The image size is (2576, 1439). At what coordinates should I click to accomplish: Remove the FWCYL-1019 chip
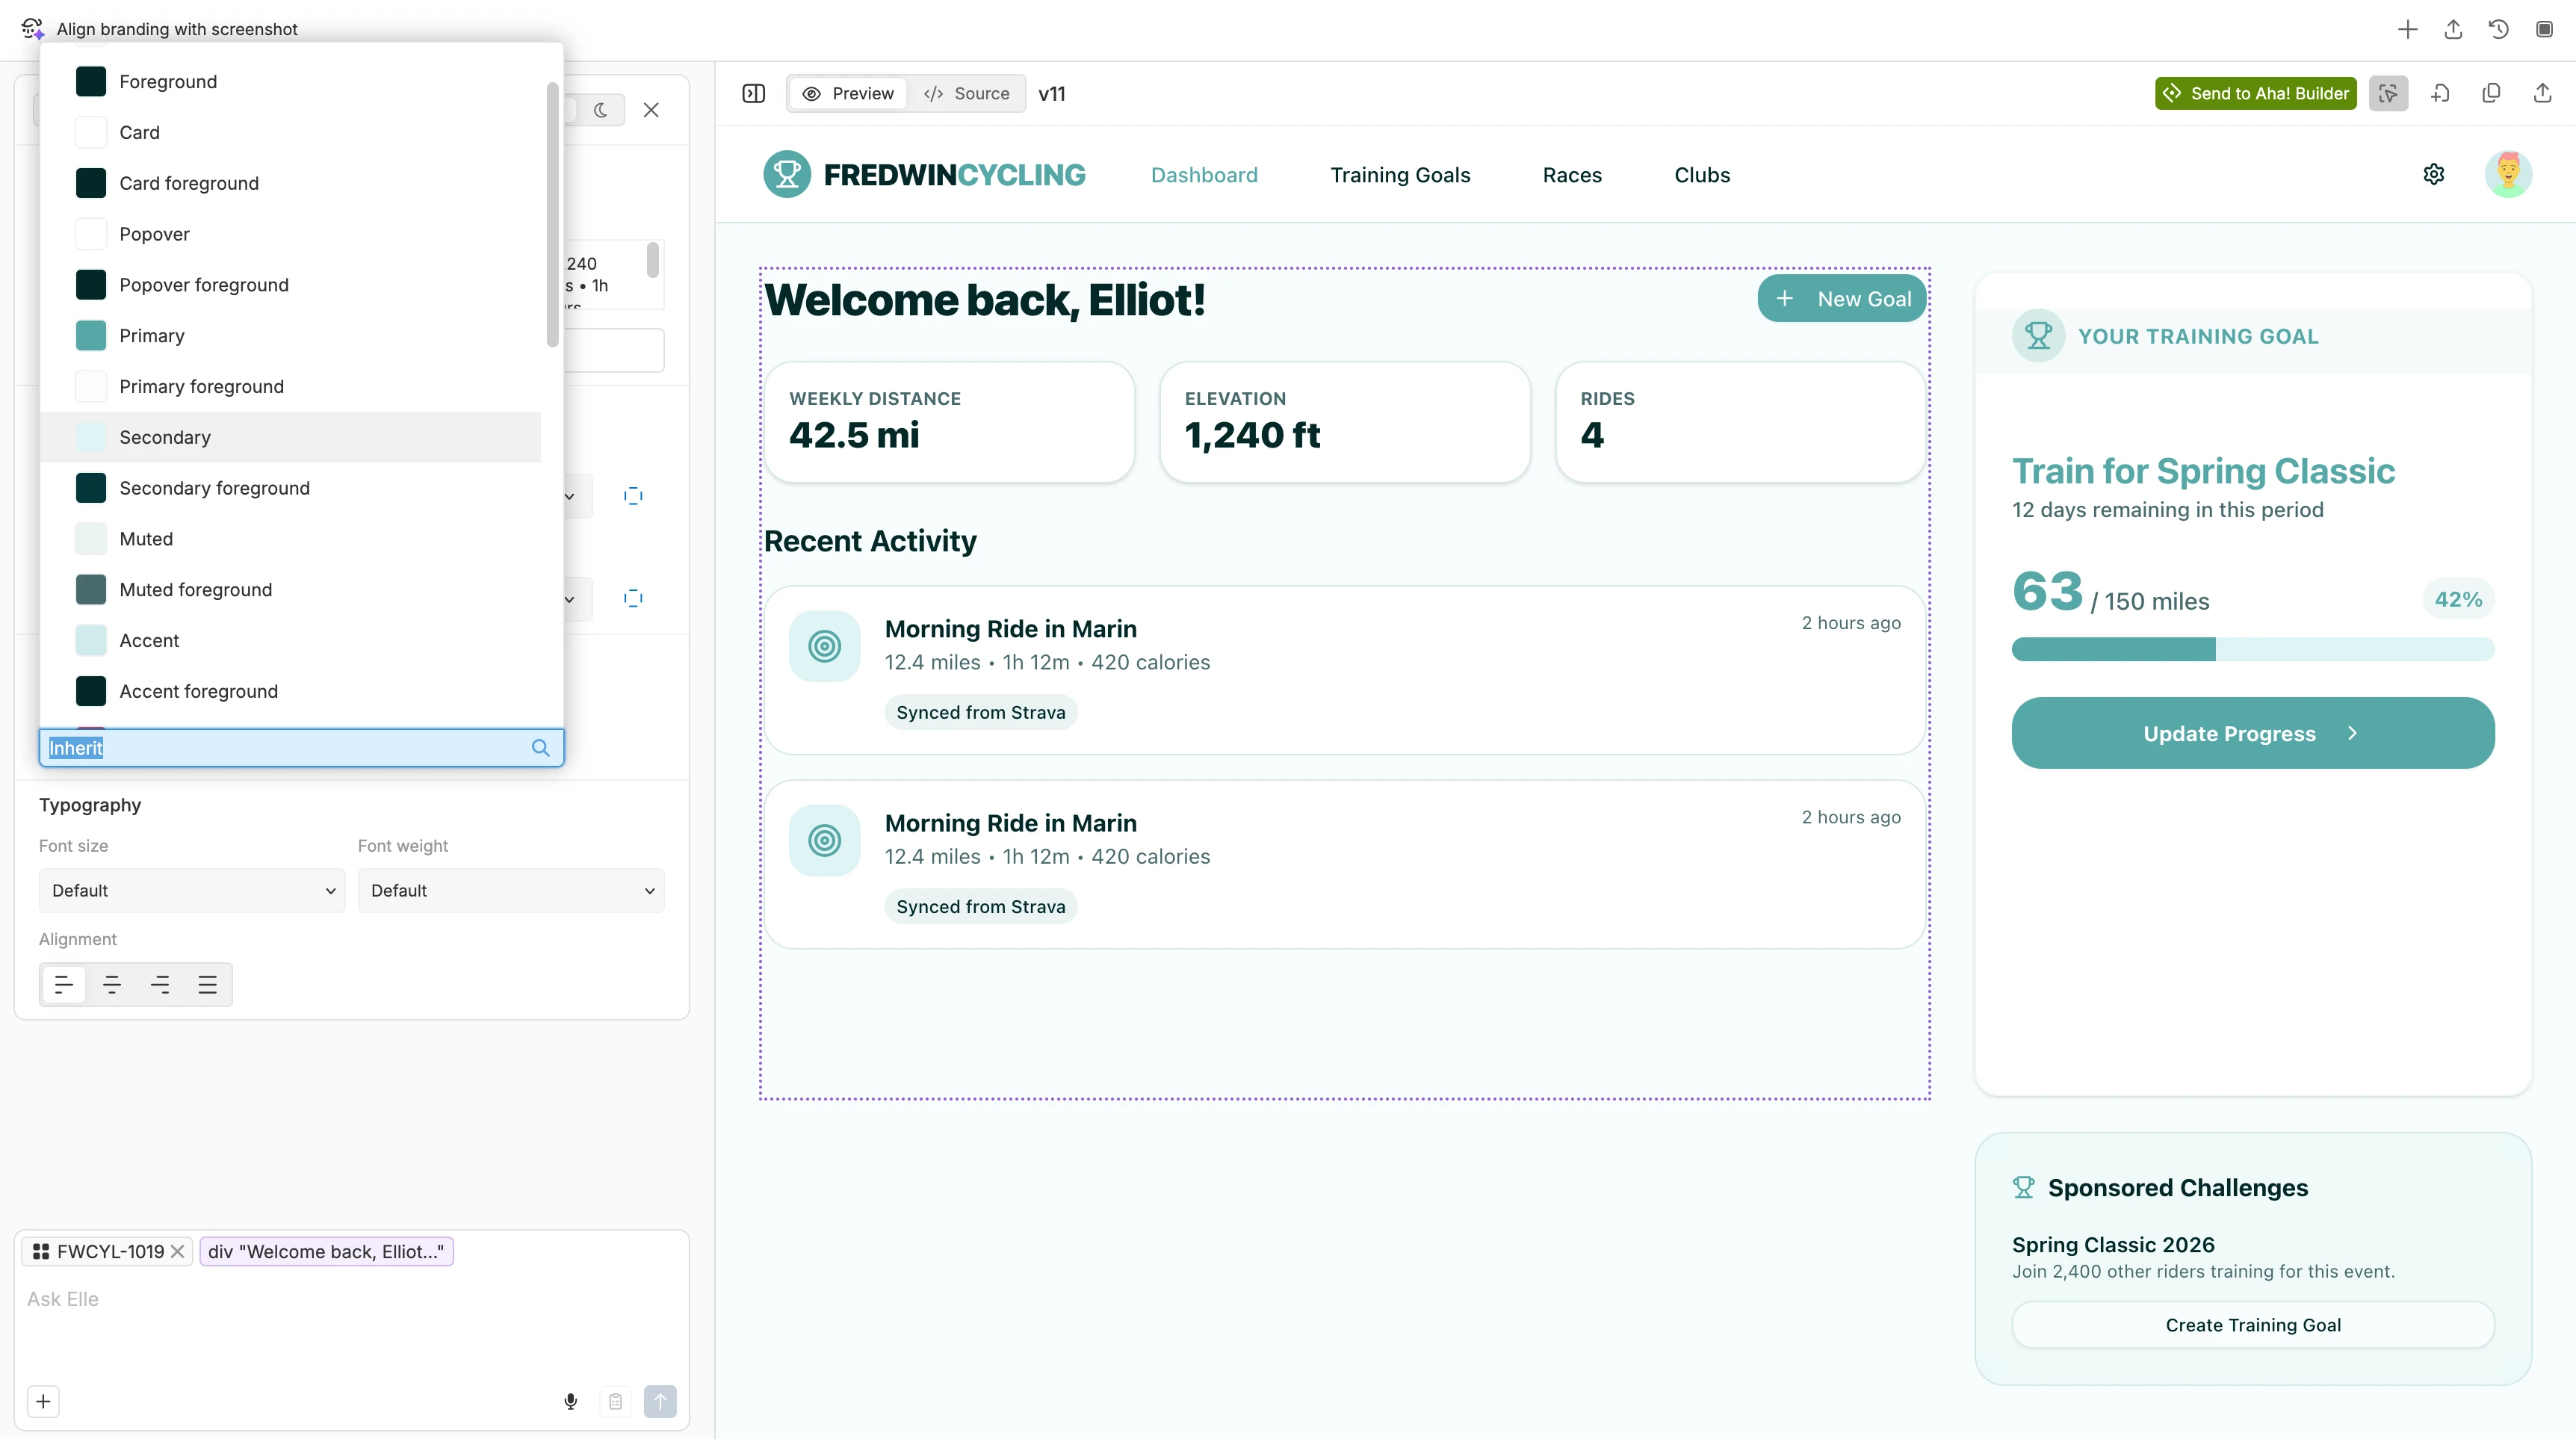pos(177,1252)
